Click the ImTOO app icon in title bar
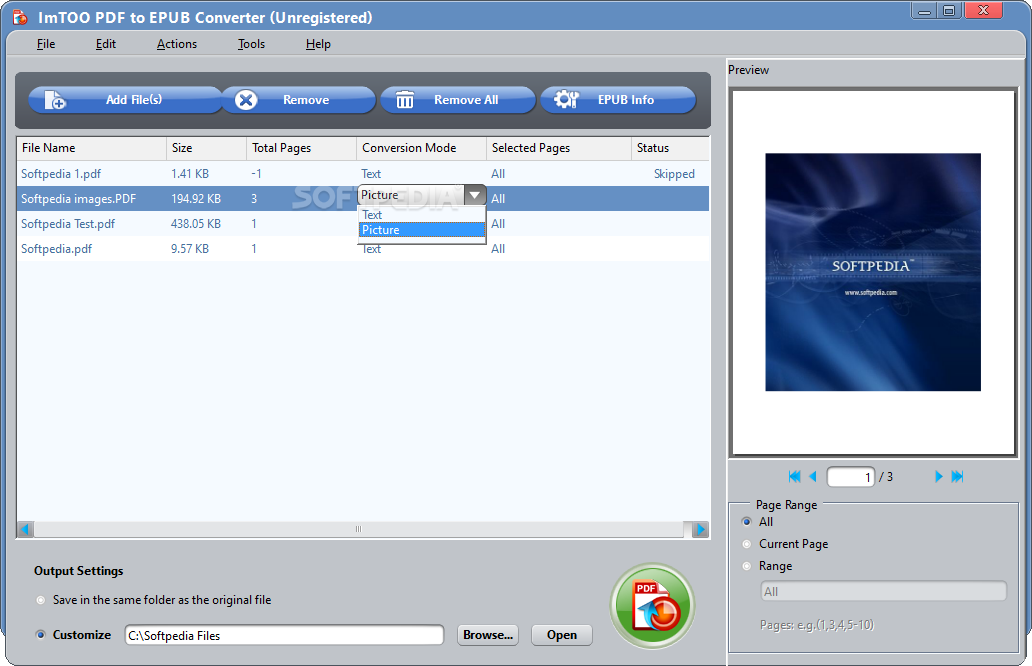 pos(20,17)
